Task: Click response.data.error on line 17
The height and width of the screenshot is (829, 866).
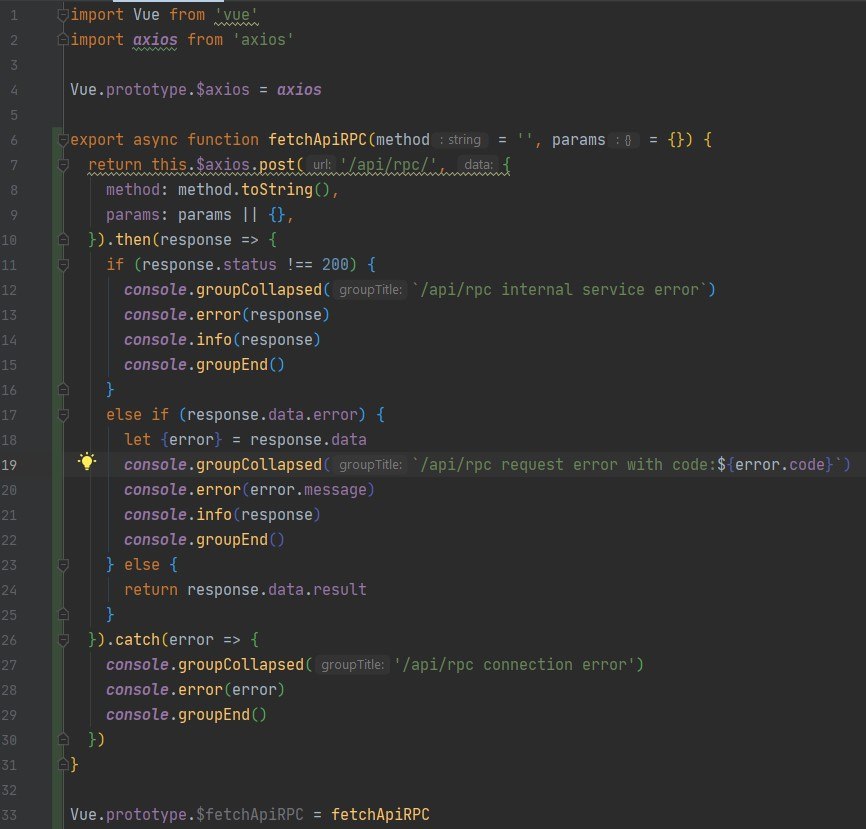Action: (273, 415)
